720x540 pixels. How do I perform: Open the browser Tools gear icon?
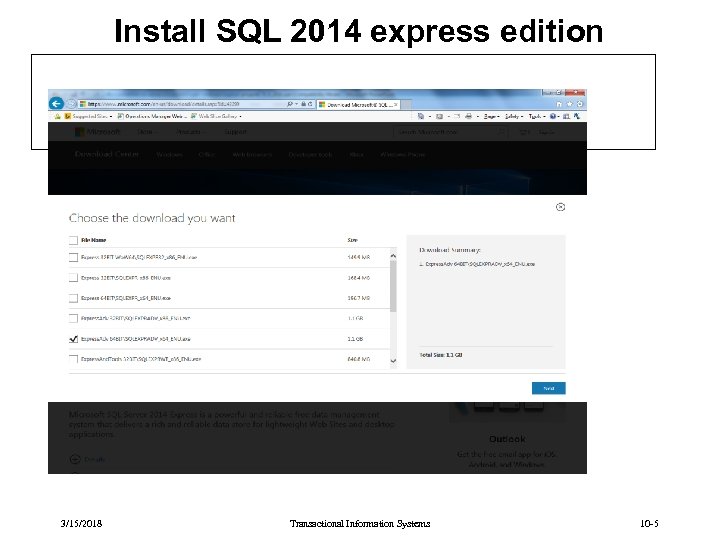pyautogui.click(x=579, y=104)
